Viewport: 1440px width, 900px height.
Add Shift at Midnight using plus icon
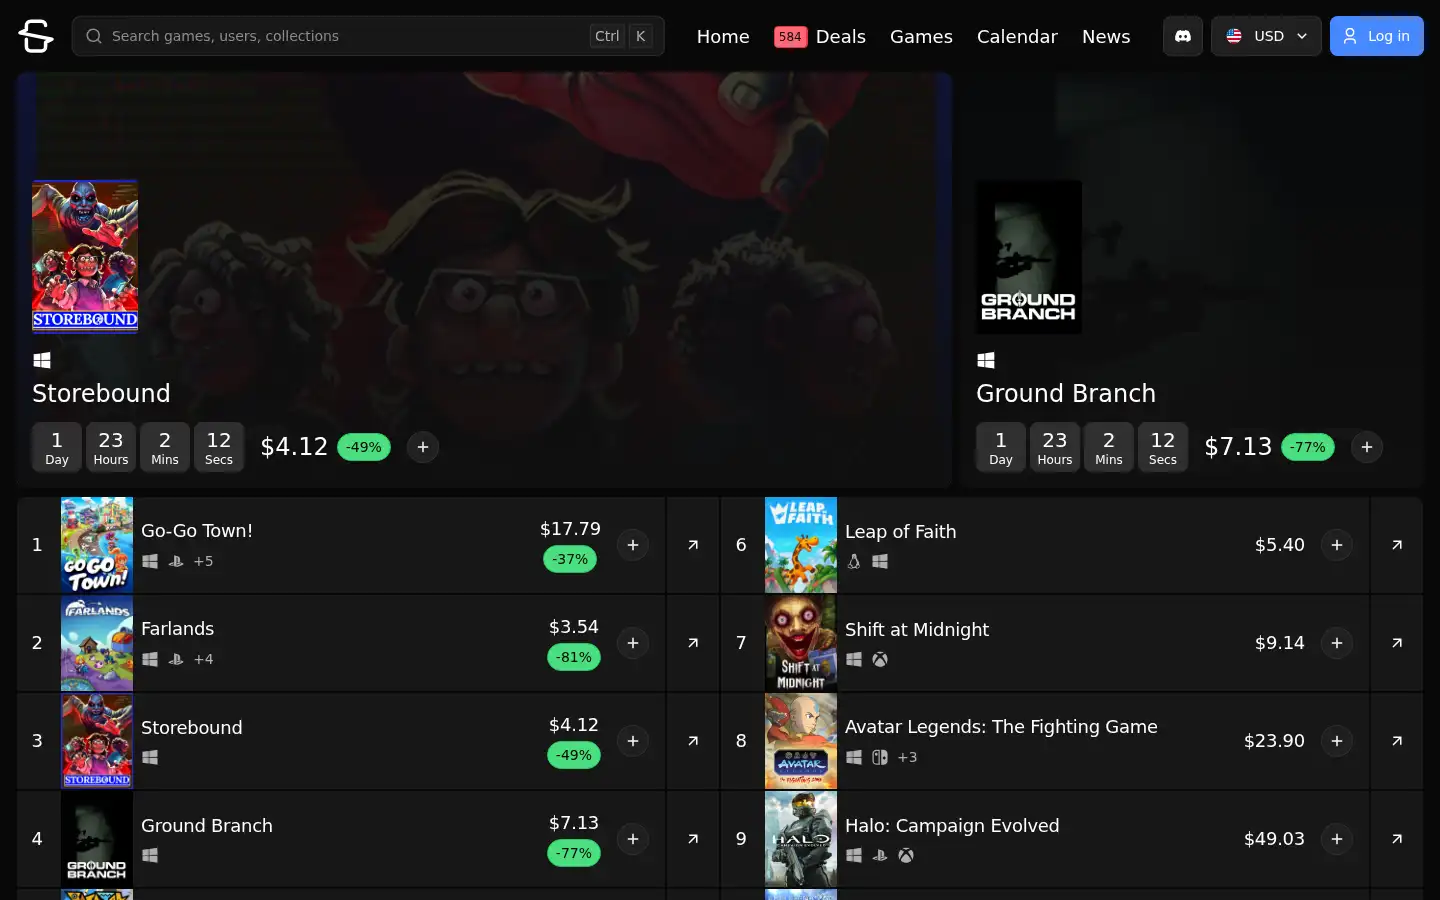(x=1337, y=643)
